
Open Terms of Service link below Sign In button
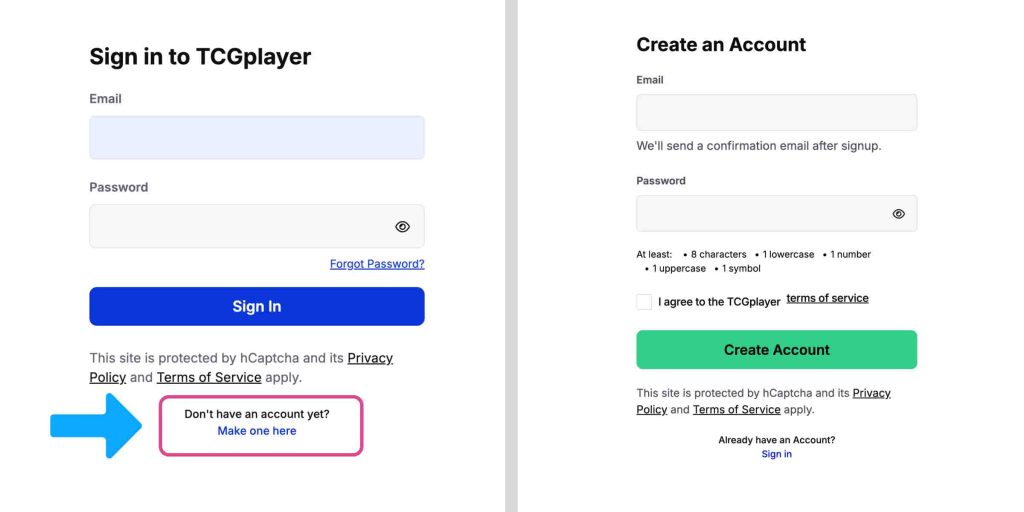[209, 378]
